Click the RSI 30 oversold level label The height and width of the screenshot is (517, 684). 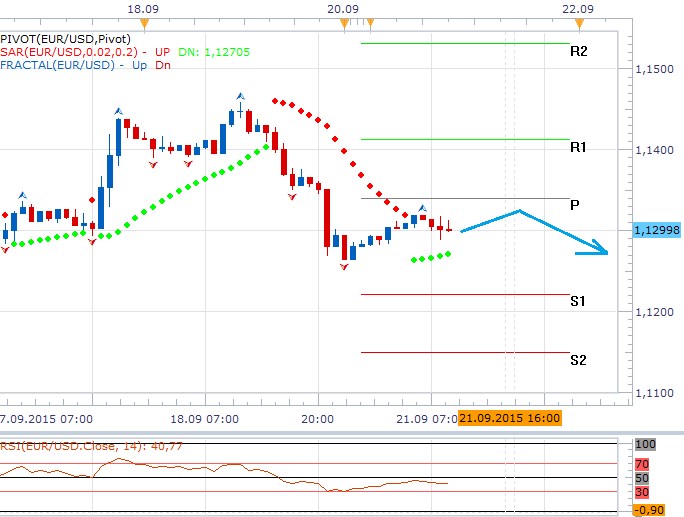pyautogui.click(x=643, y=491)
